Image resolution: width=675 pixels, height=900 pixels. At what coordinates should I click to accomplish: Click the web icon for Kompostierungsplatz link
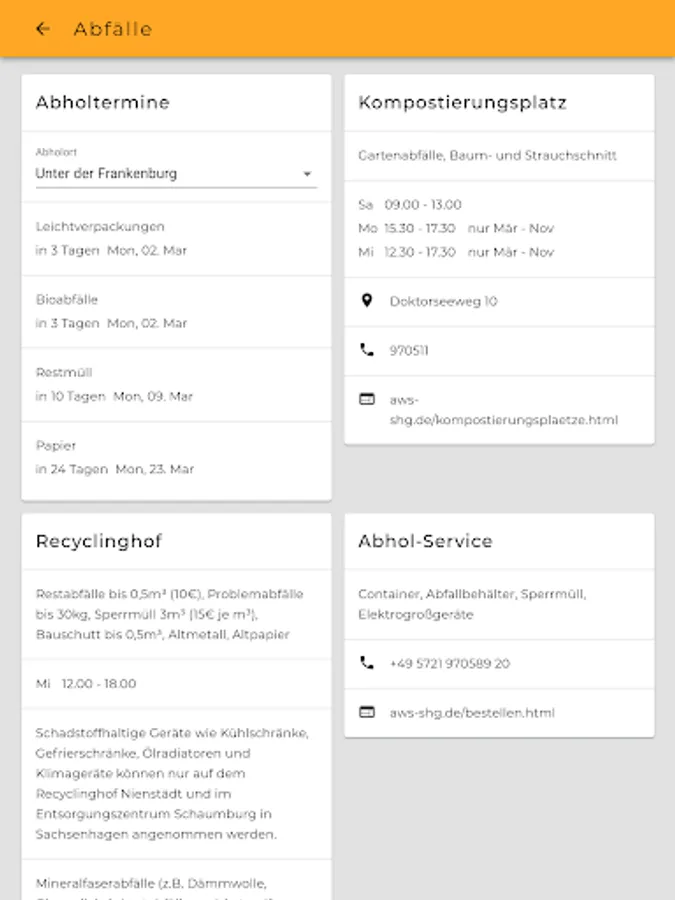click(367, 399)
